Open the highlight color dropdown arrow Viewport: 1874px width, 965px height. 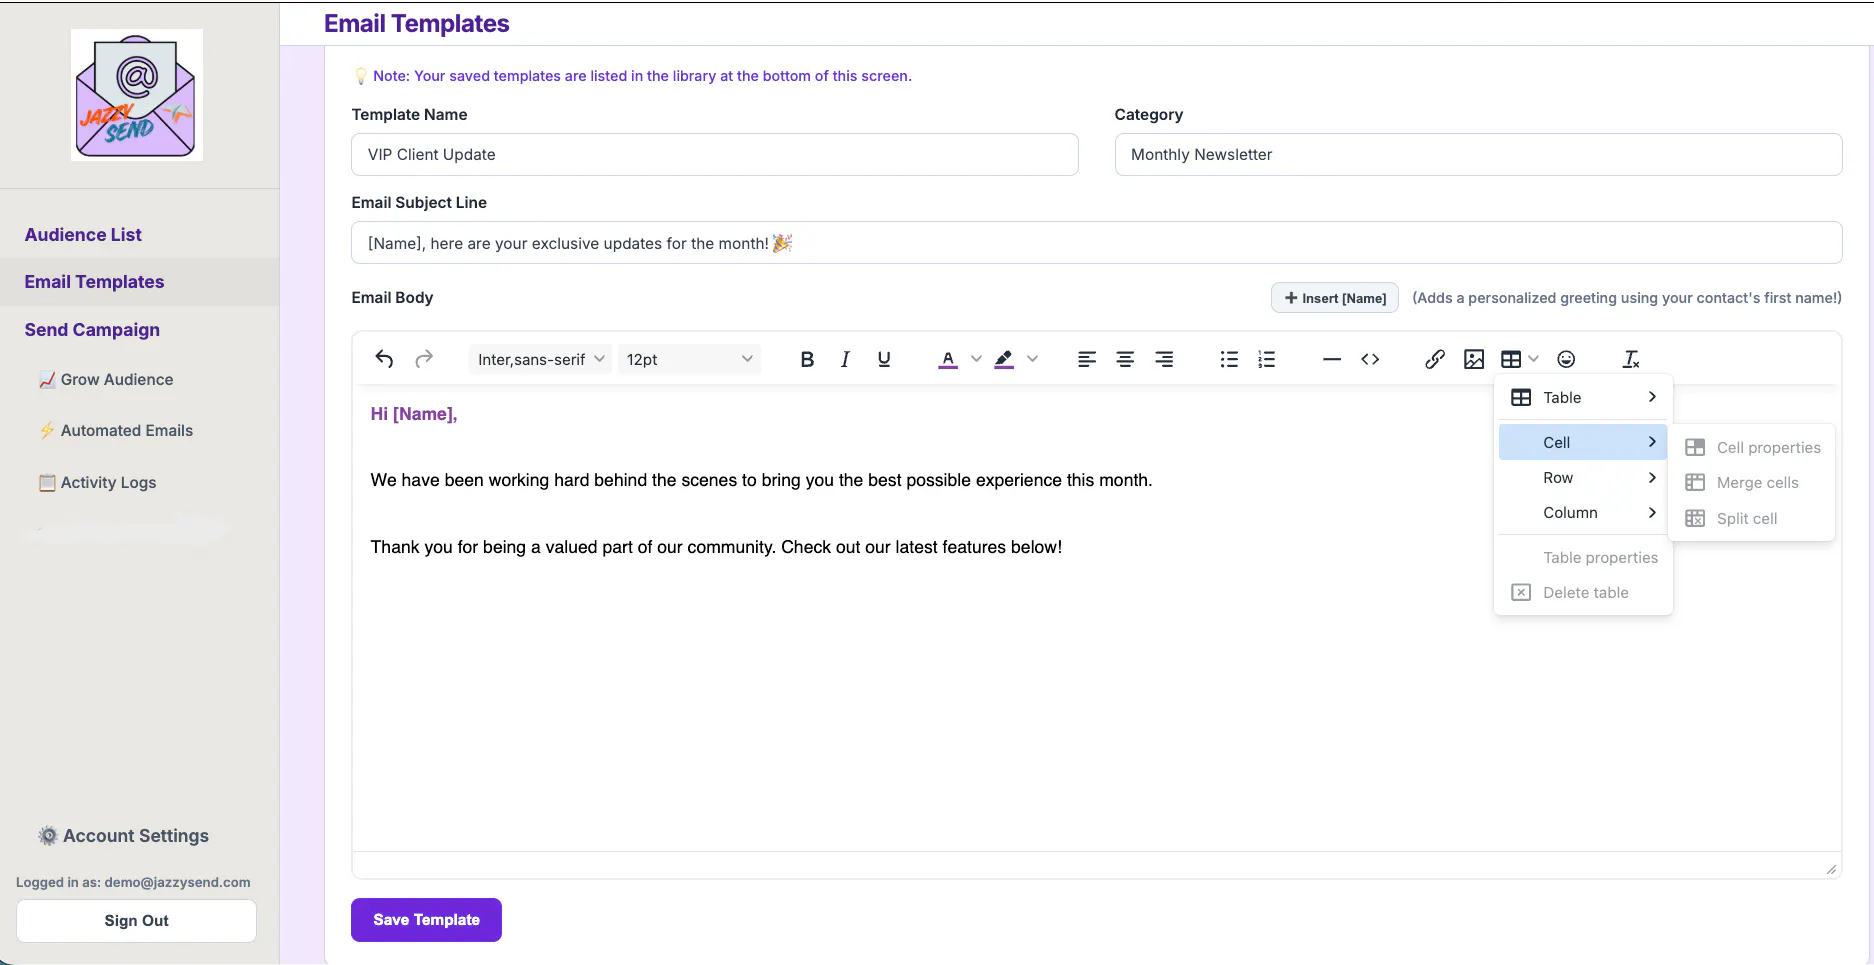(1032, 359)
